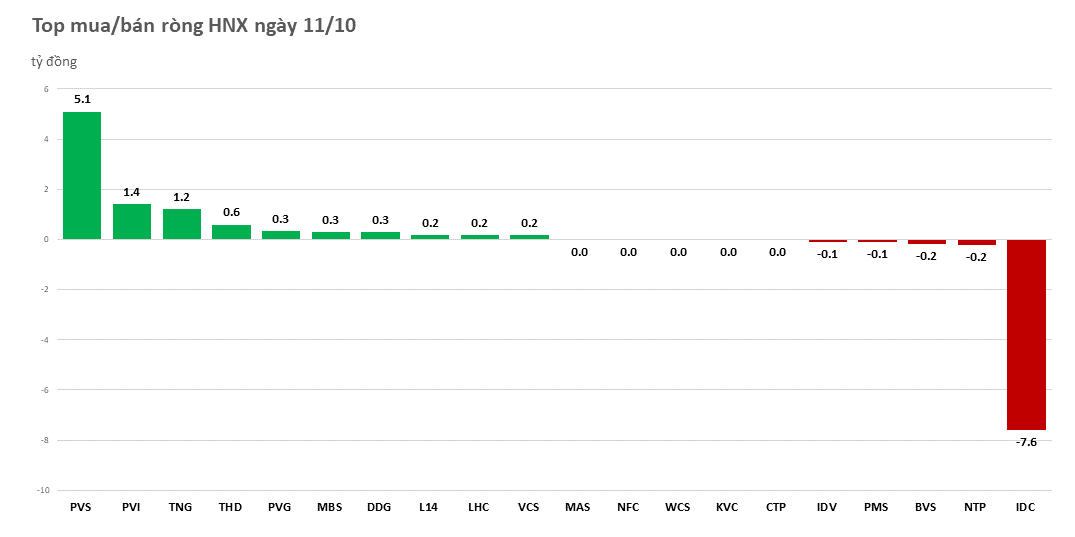Screen dimensions: 1075x537
Task: Select the BVS red bar
Action: pyautogui.click(x=926, y=242)
